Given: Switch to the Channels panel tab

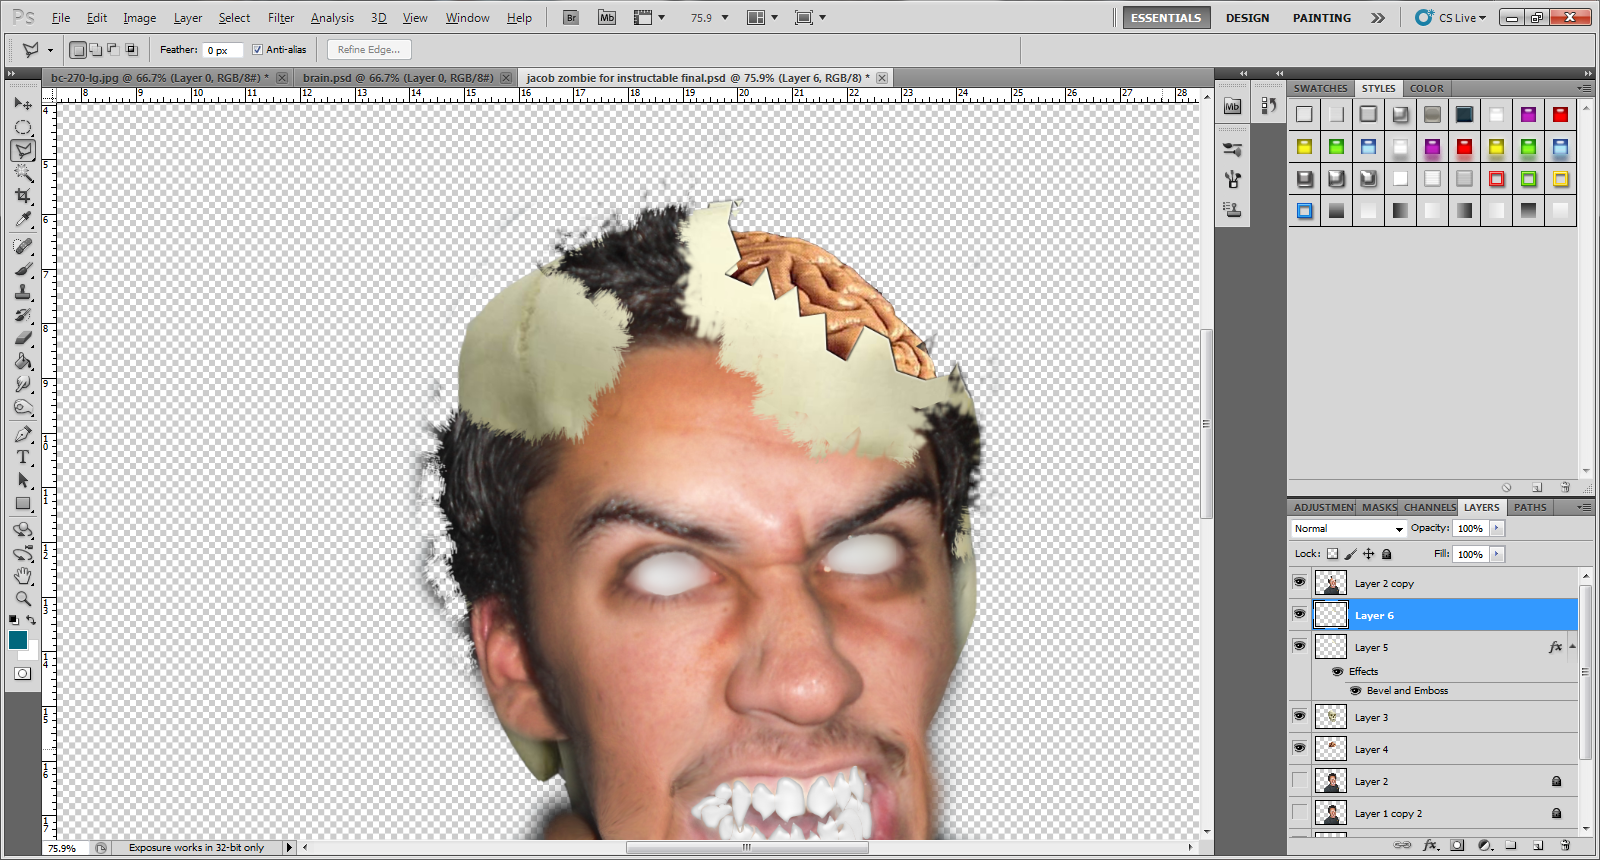Looking at the screenshot, I should coord(1429,507).
